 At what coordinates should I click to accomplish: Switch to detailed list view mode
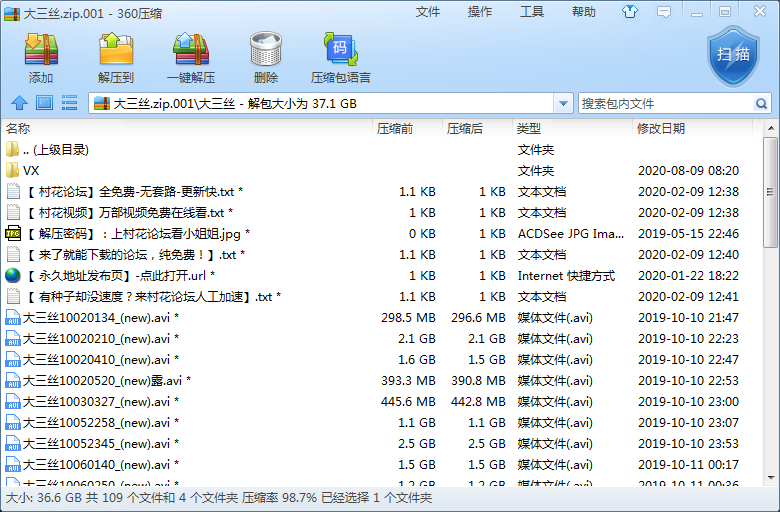[69, 103]
